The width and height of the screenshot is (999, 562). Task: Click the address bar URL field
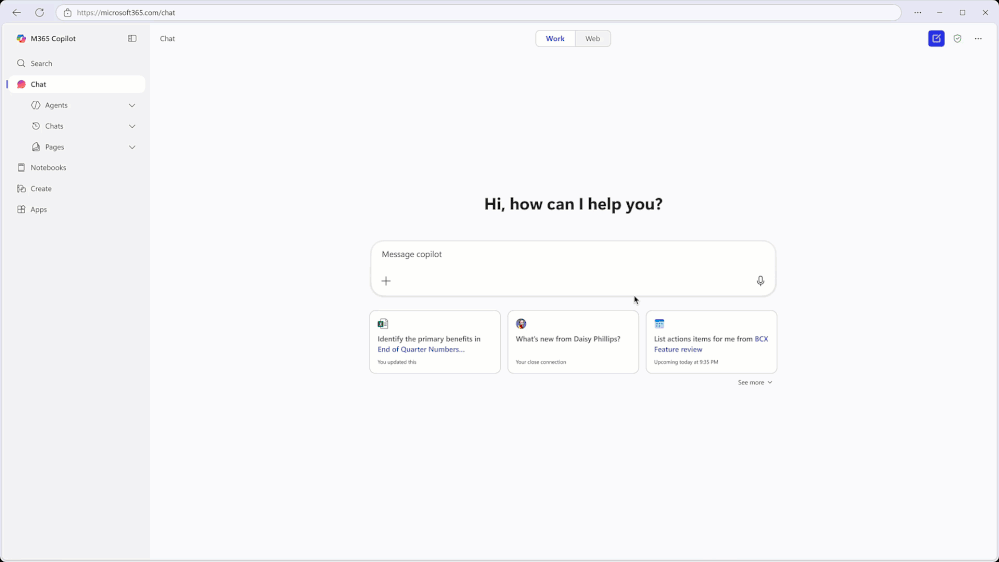tap(478, 12)
